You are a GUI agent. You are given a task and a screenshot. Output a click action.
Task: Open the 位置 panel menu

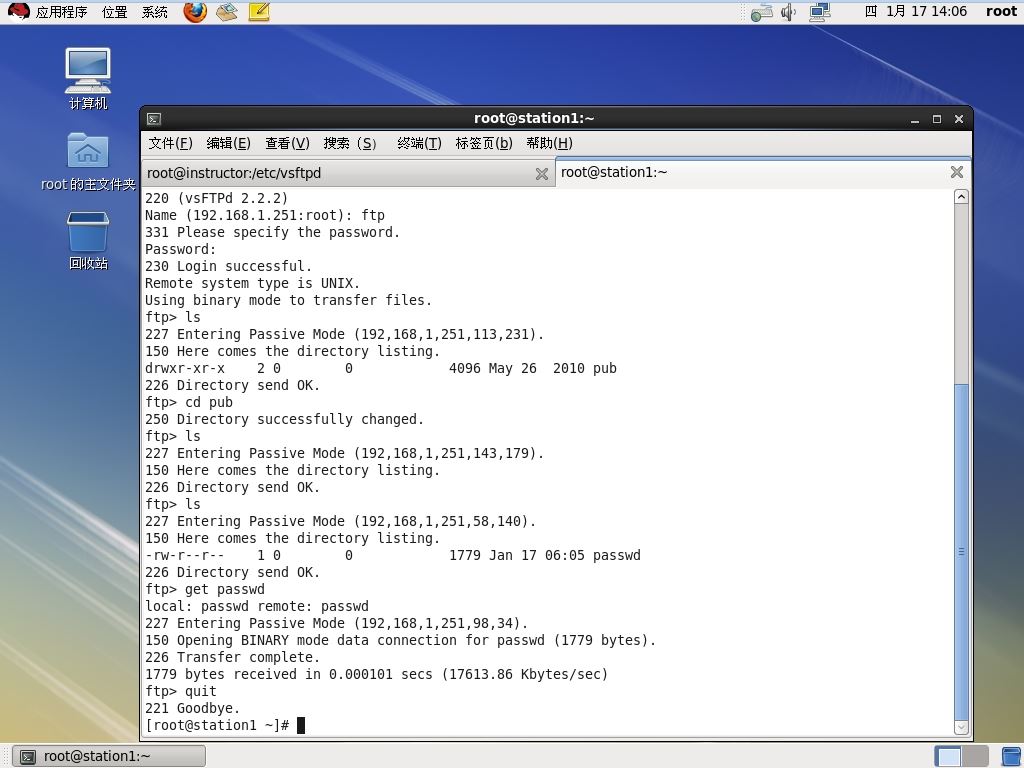(115, 12)
